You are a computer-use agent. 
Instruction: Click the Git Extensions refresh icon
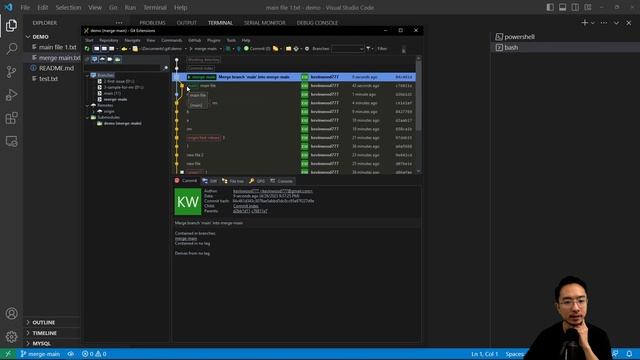[87, 49]
